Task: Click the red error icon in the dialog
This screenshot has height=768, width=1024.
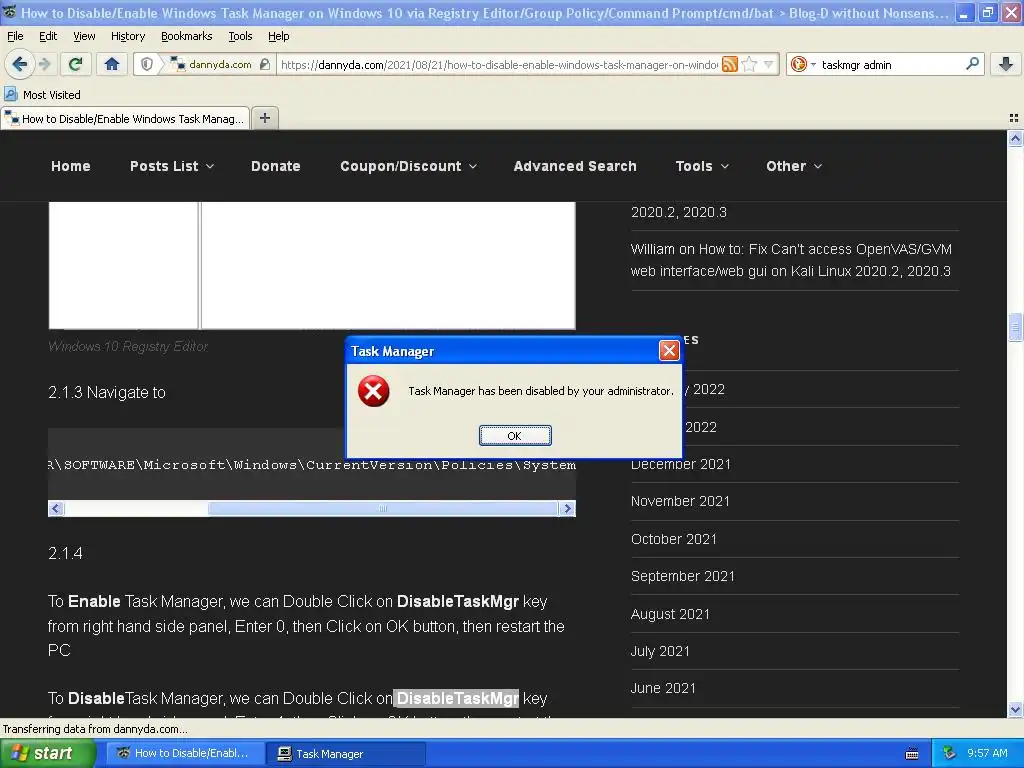Action: (x=374, y=391)
